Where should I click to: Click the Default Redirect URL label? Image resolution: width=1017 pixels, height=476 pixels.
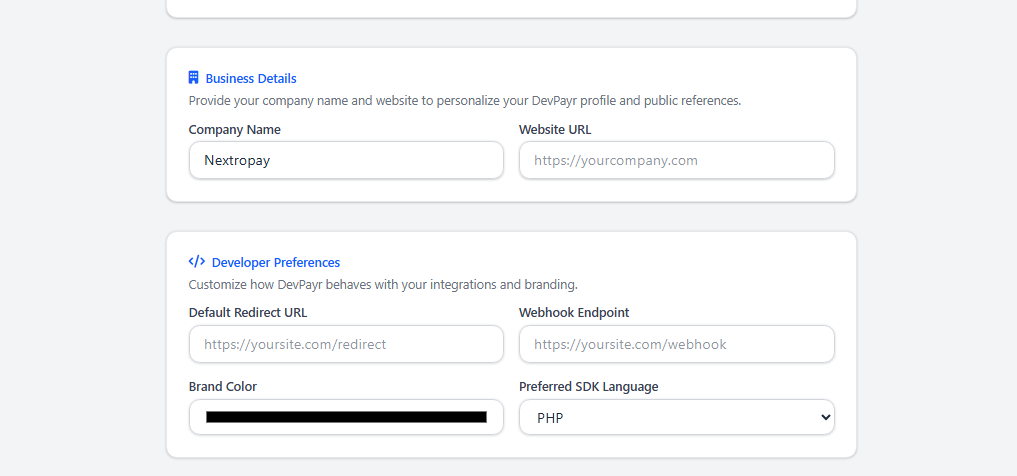(x=248, y=313)
